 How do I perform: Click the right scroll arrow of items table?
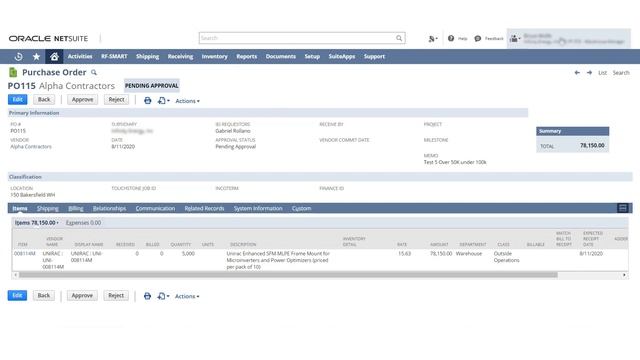624,275
